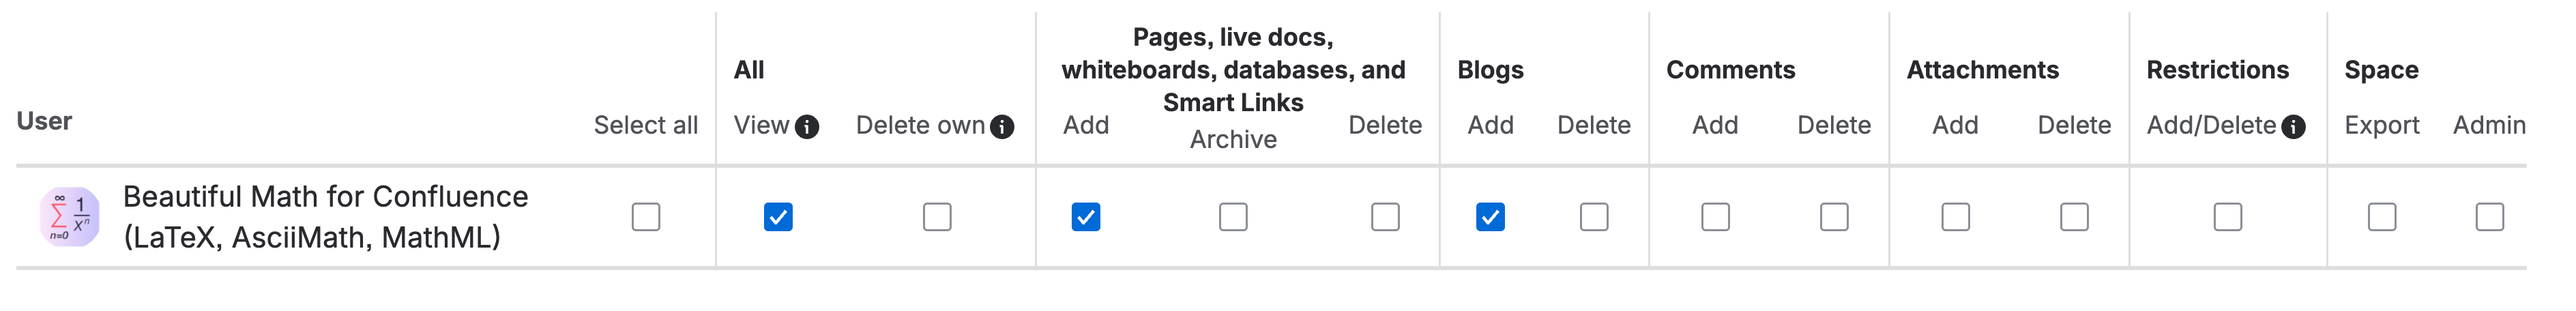This screenshot has width=2576, height=311.
Task: Grant Space Admin permission checkbox
Action: (x=2489, y=217)
